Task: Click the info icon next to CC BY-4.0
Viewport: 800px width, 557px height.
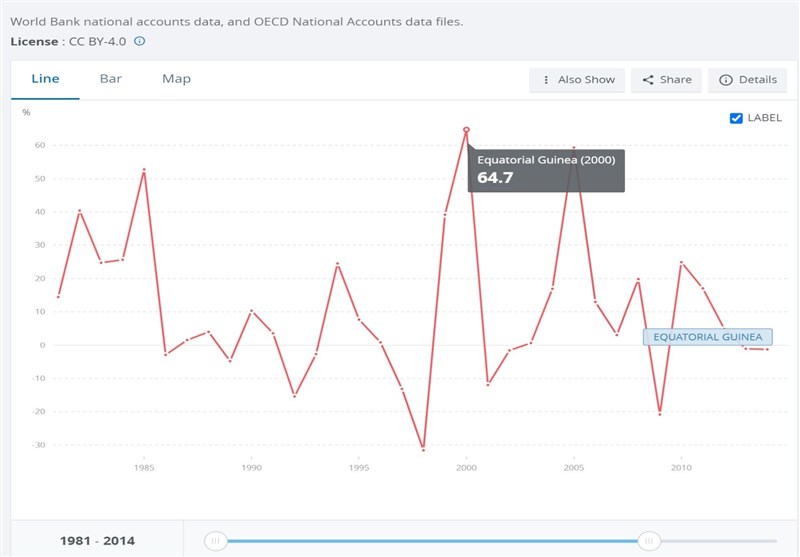Action: (140, 41)
